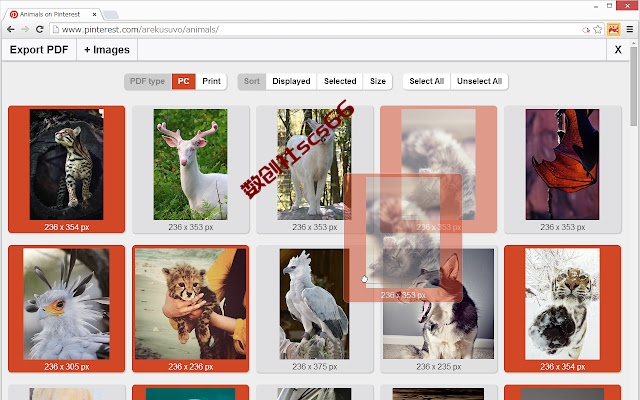
Task: Close the export panel with X
Action: point(618,50)
